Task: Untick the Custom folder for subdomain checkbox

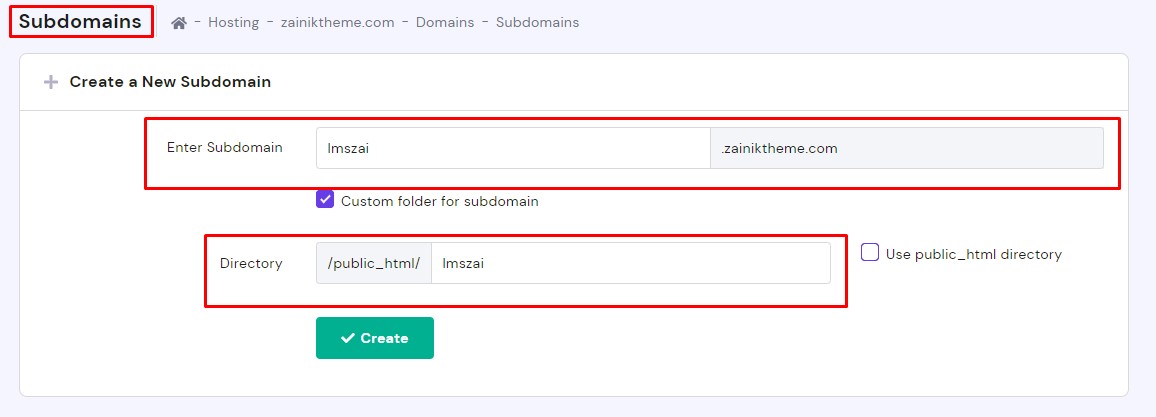Action: point(325,200)
